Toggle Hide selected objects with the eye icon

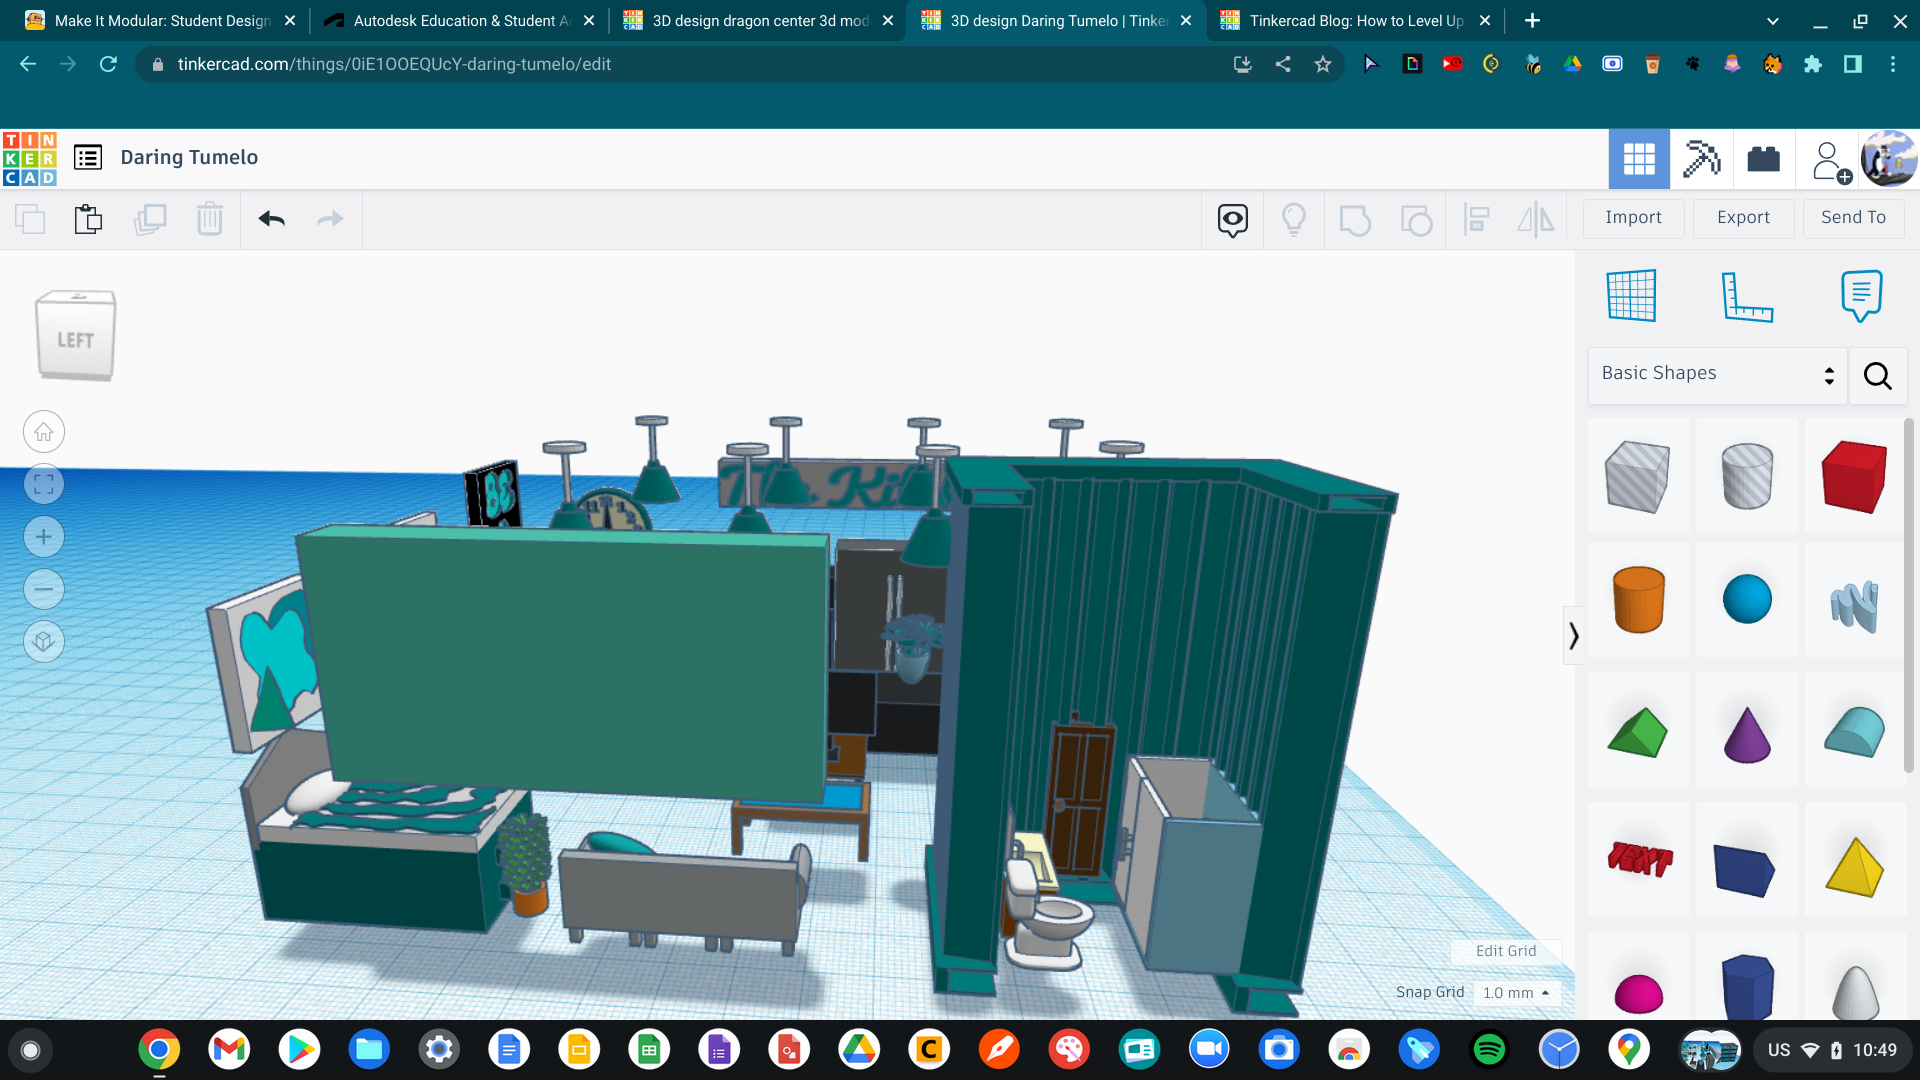1231,219
